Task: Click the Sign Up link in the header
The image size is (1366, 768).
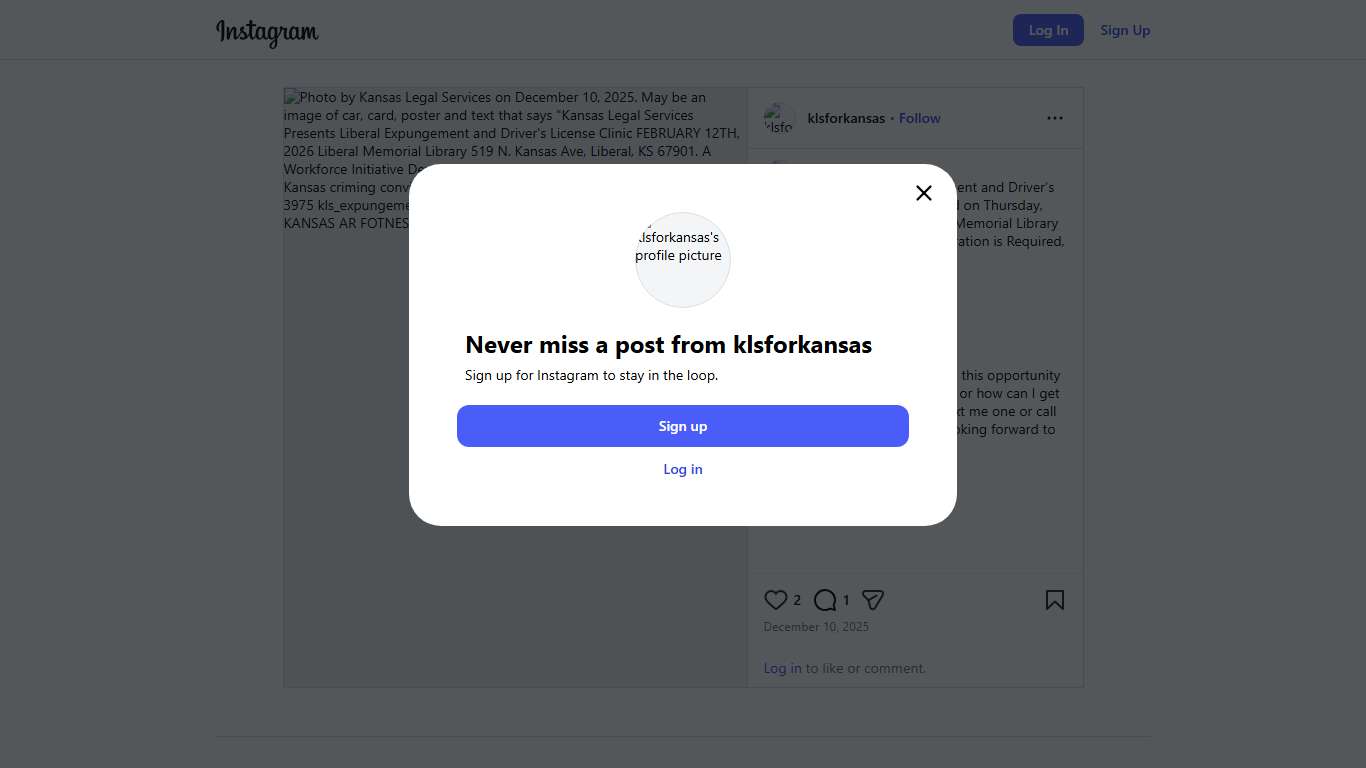Action: coord(1125,30)
